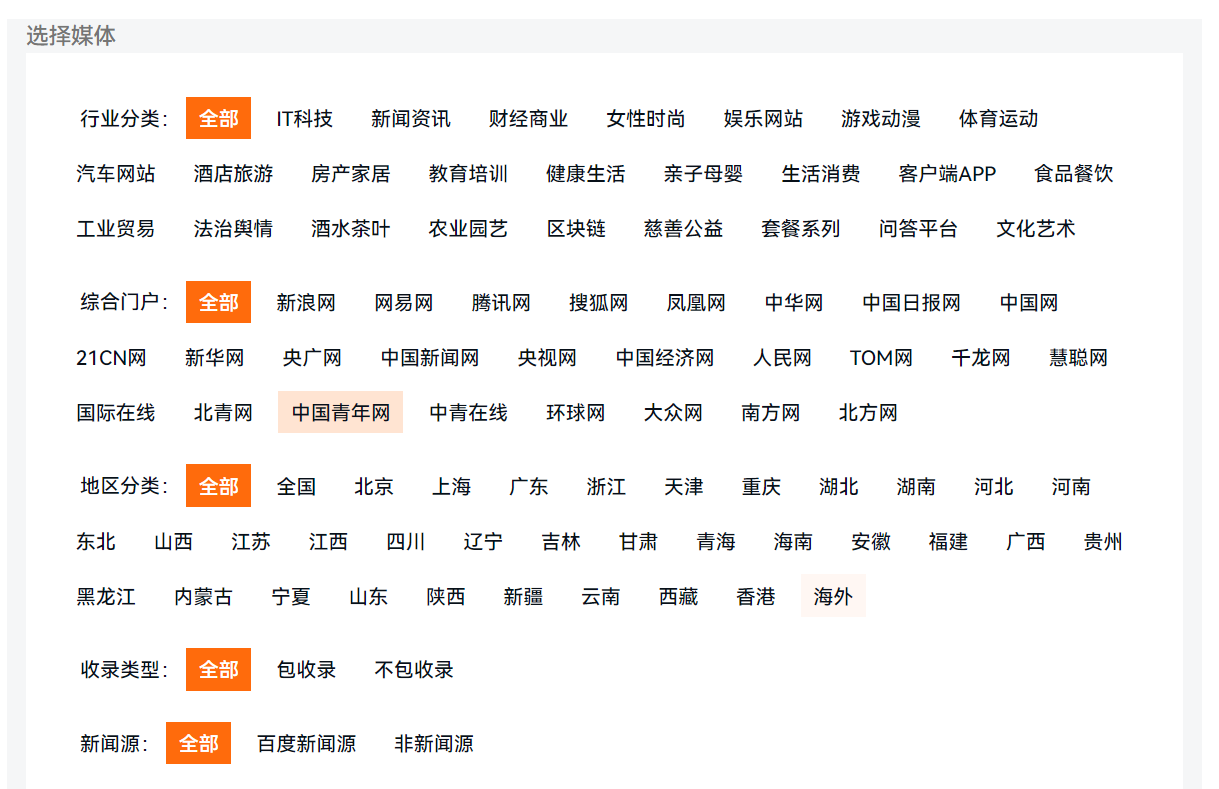Select 全部 in 地区分类 row
Screen dimensions: 1219x789
point(218,486)
